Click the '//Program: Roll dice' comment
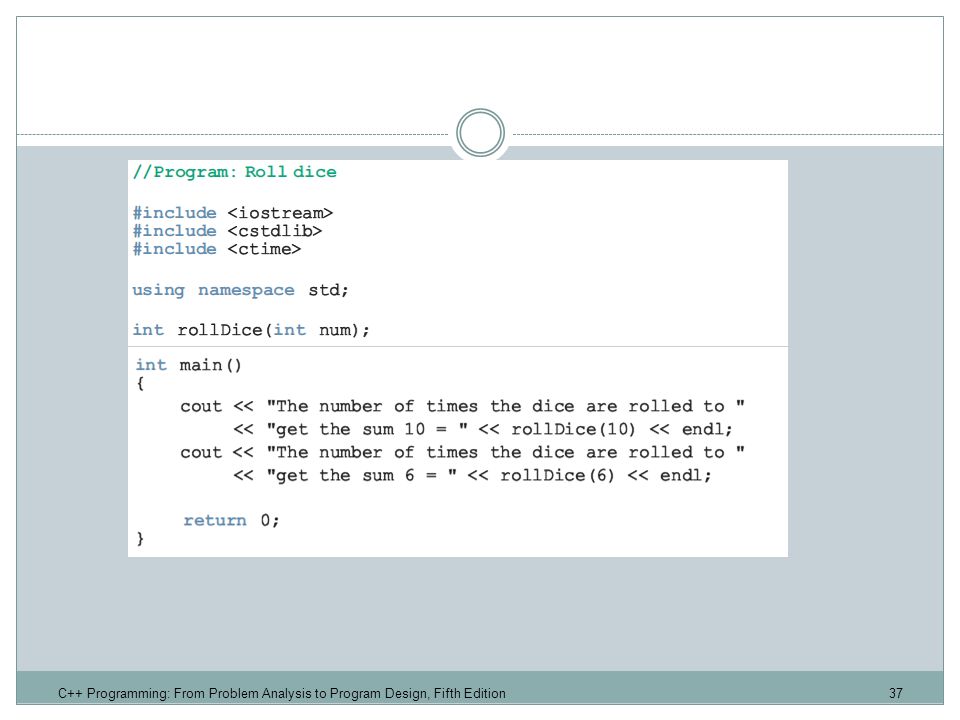This screenshot has width=960, height=720. (234, 172)
